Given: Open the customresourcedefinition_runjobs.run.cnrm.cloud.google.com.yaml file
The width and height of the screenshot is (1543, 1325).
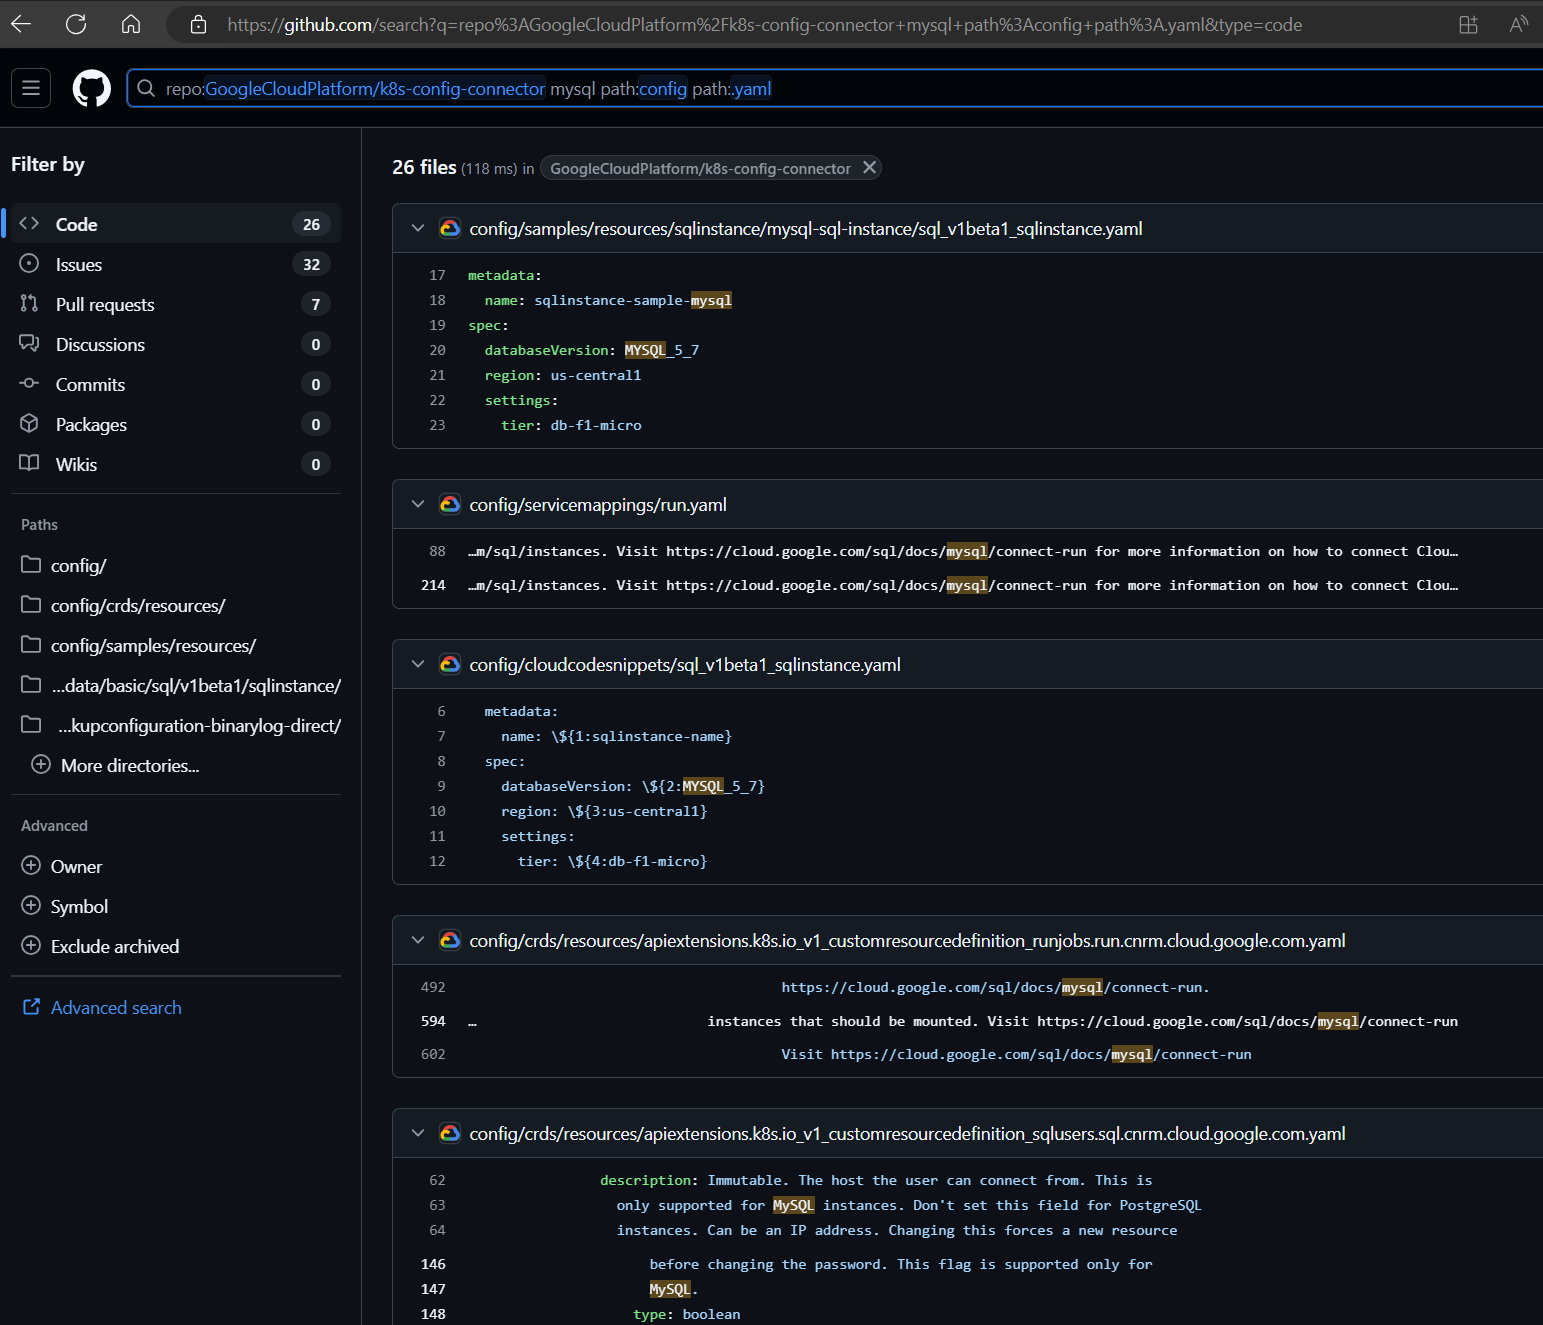Looking at the screenshot, I should [907, 941].
